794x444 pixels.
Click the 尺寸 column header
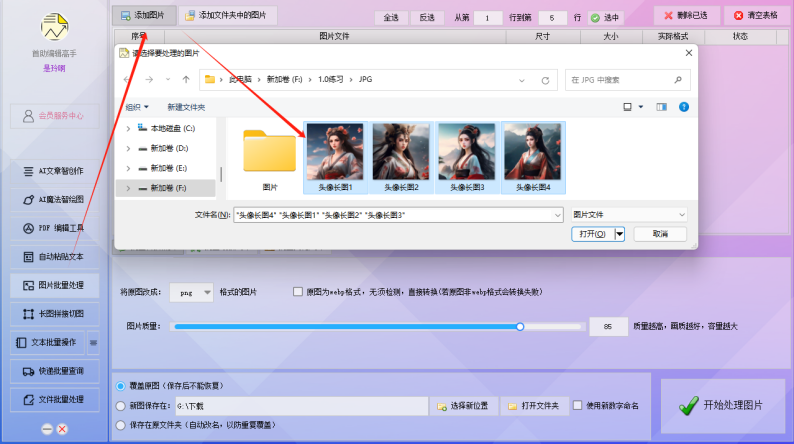click(543, 36)
